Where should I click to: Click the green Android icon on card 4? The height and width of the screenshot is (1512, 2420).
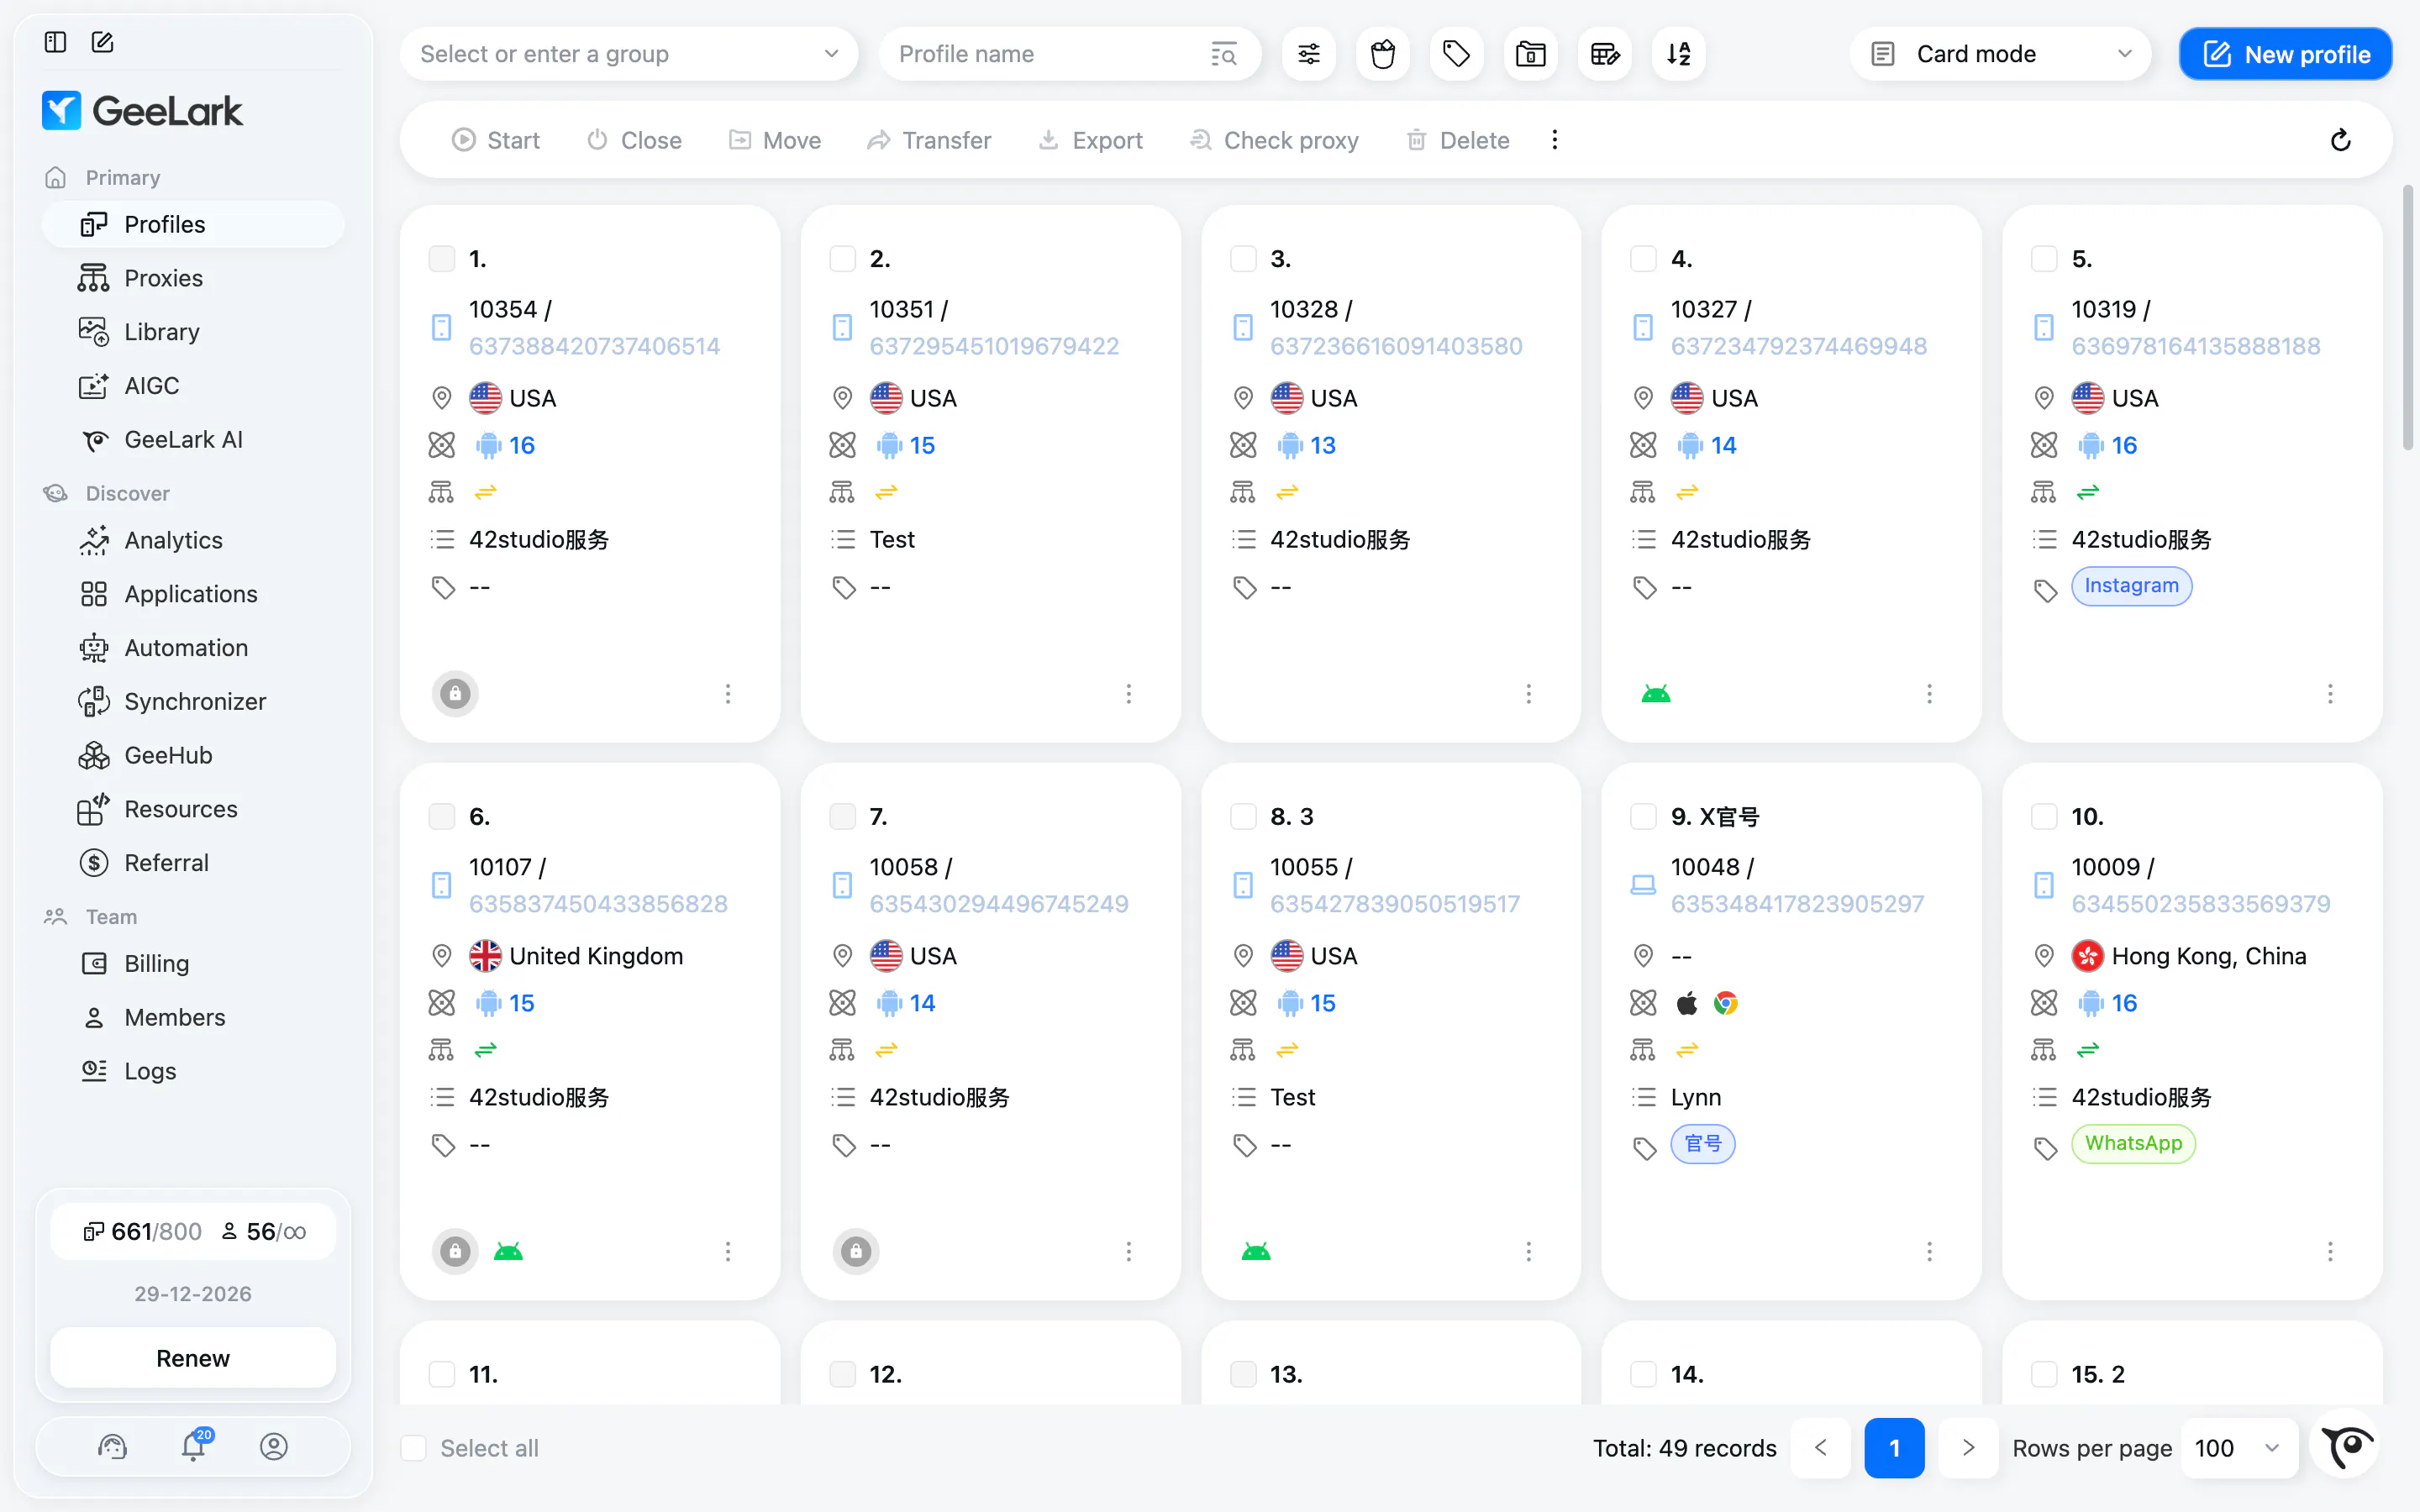point(1656,694)
